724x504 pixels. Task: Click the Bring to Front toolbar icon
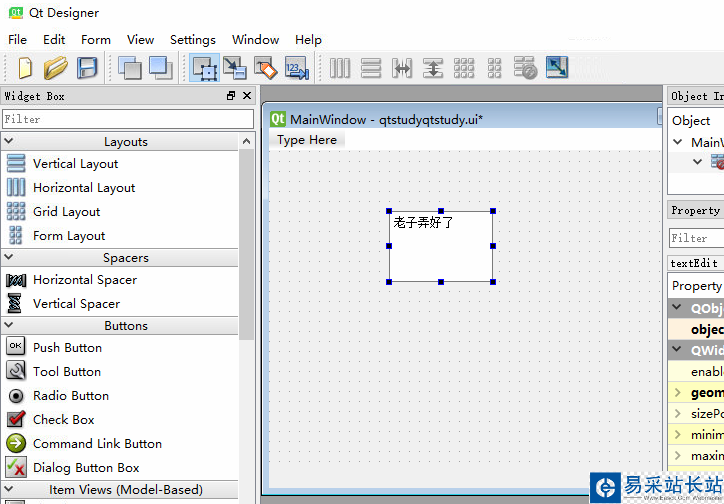pyautogui.click(x=161, y=68)
